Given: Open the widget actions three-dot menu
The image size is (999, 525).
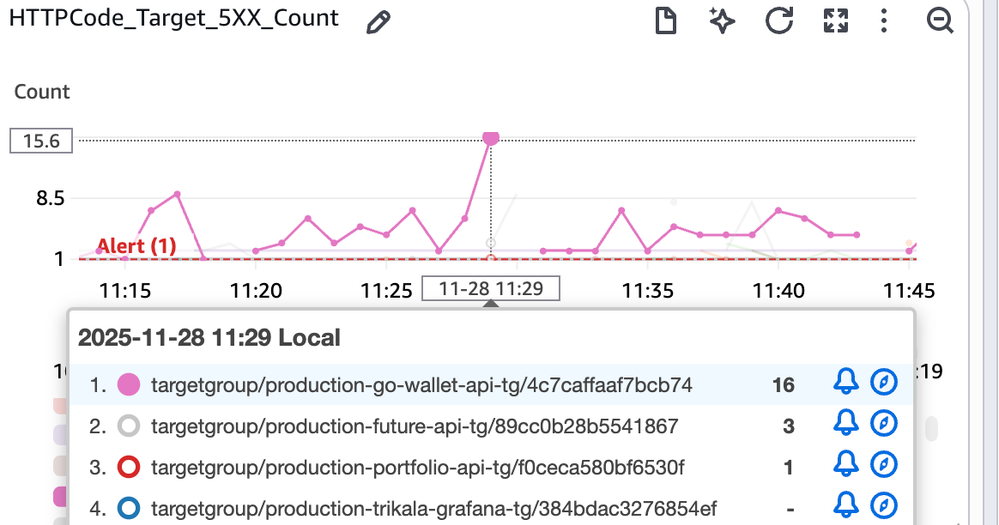Looking at the screenshot, I should [884, 20].
